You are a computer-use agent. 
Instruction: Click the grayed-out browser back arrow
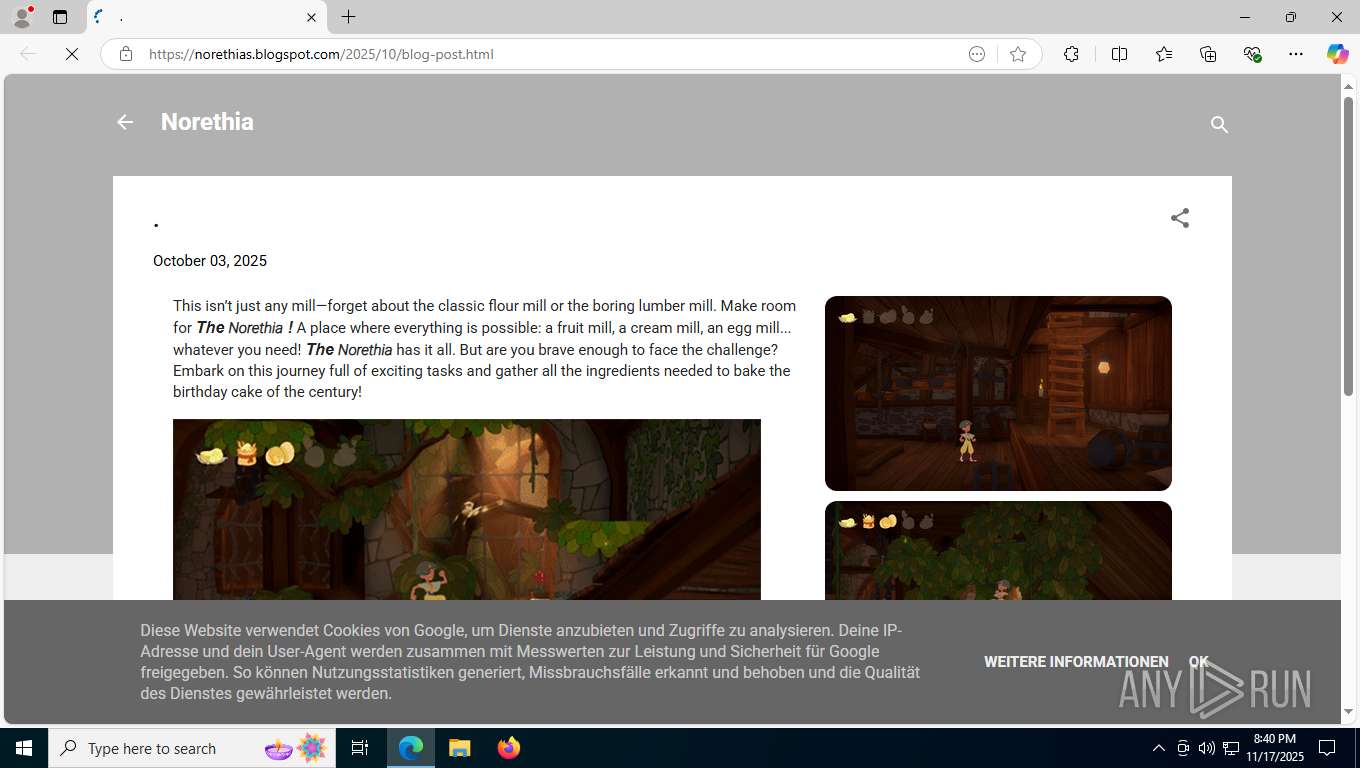[x=28, y=54]
